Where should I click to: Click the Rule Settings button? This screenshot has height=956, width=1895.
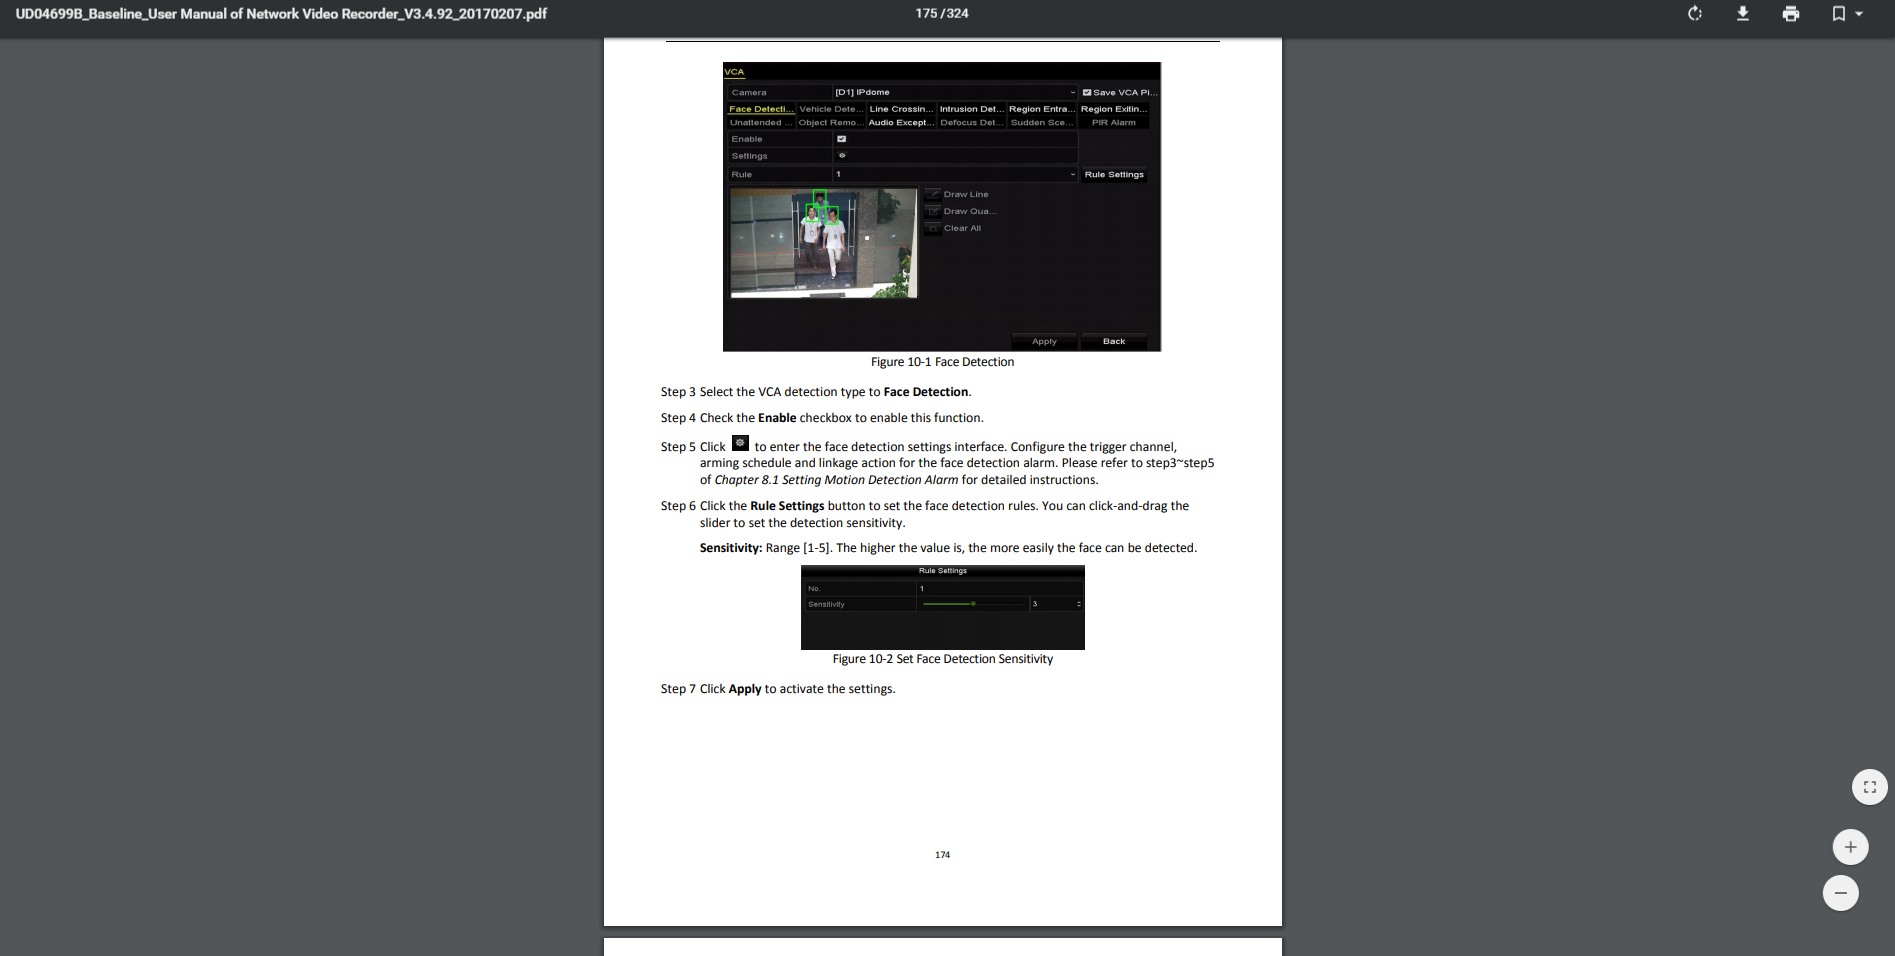[x=1113, y=174]
